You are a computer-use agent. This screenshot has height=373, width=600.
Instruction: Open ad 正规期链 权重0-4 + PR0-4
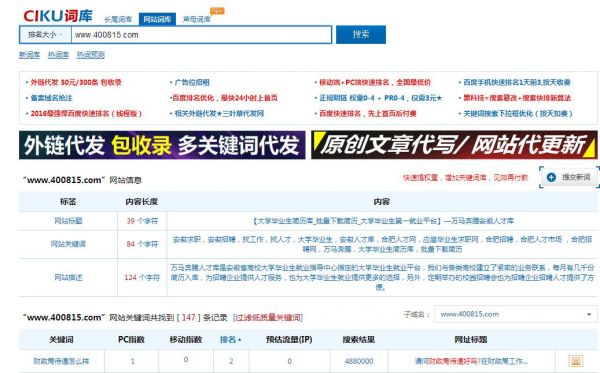tap(380, 98)
